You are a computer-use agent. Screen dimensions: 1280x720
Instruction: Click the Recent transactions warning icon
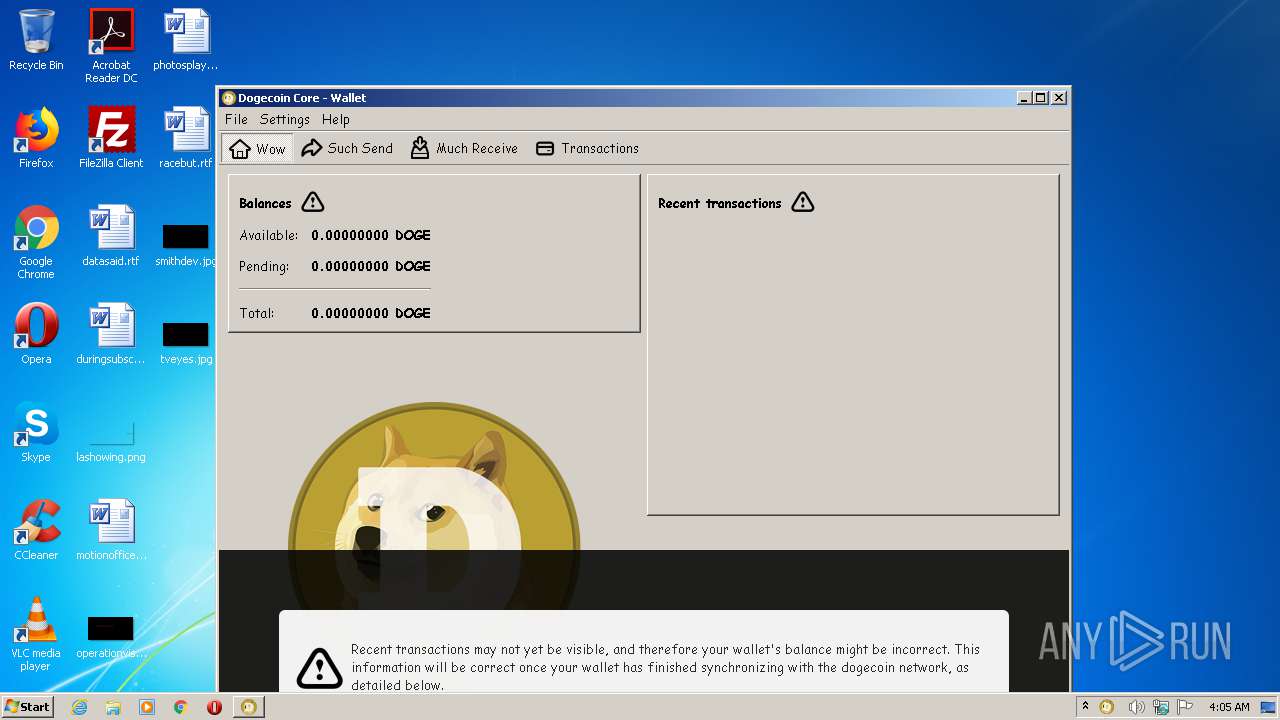click(803, 203)
